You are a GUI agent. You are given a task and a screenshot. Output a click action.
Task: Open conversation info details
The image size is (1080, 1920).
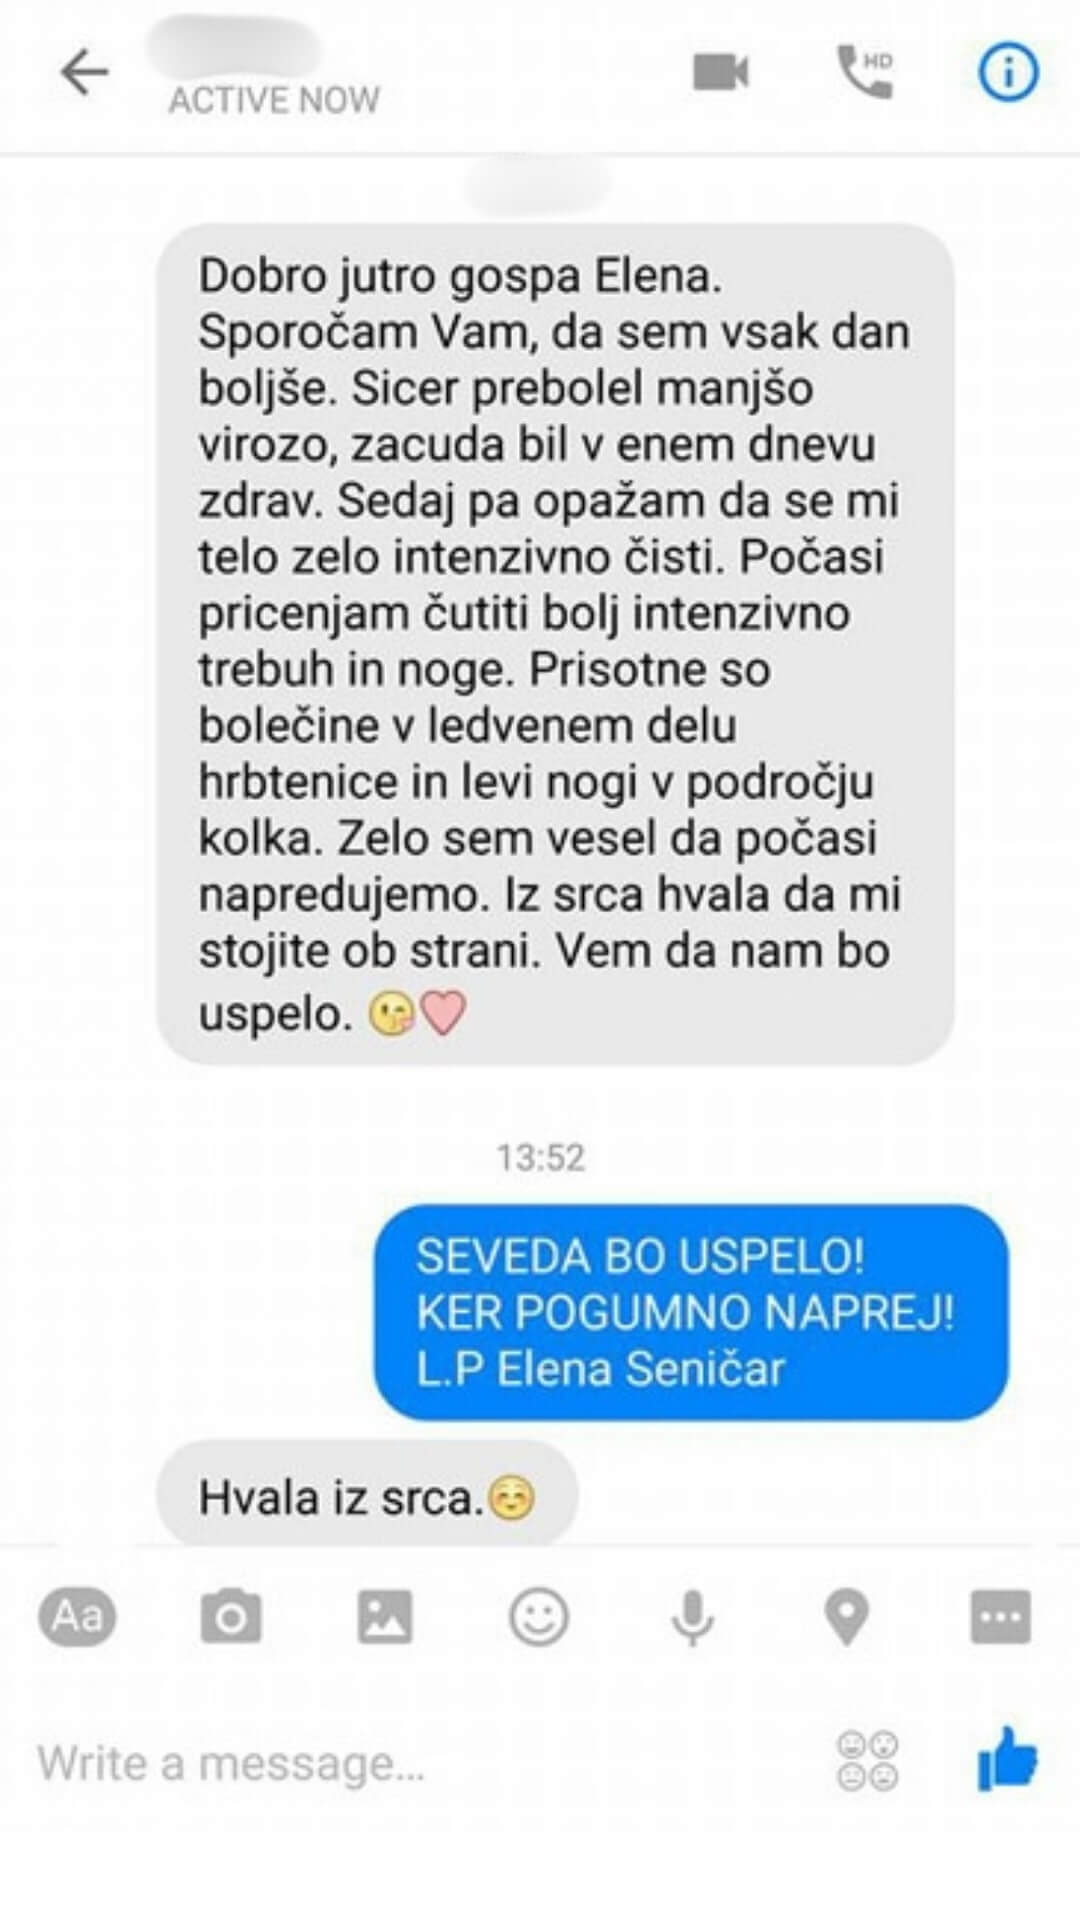click(1007, 72)
